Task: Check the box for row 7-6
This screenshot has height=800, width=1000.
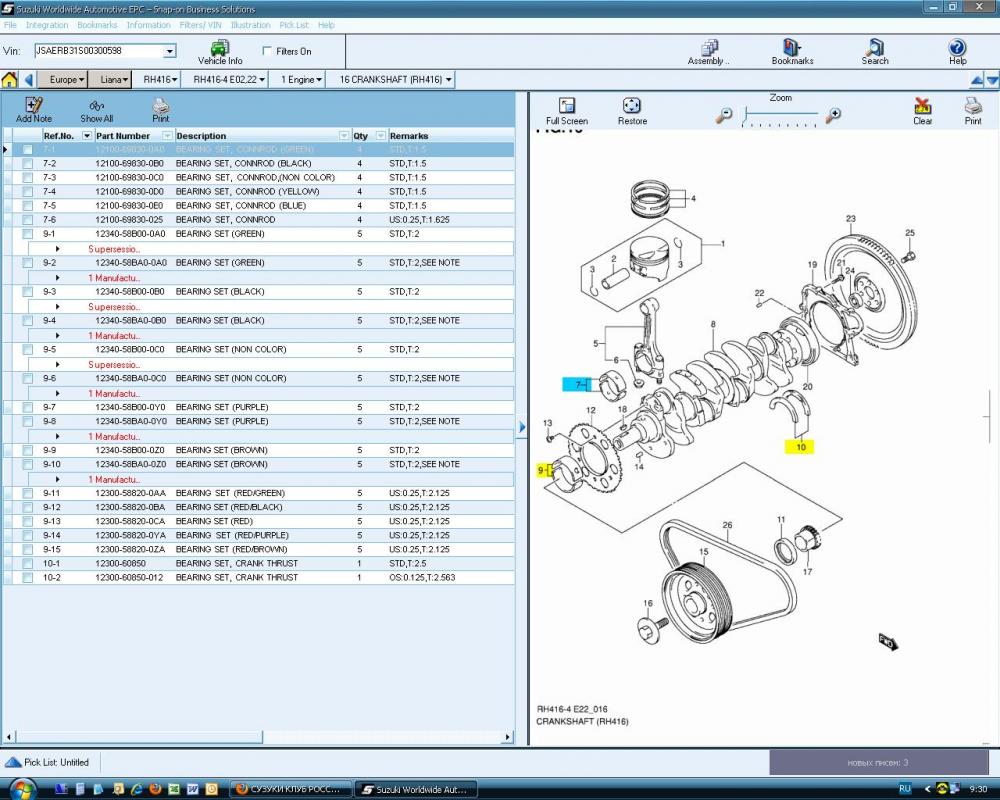Action: pyautogui.click(x=27, y=220)
